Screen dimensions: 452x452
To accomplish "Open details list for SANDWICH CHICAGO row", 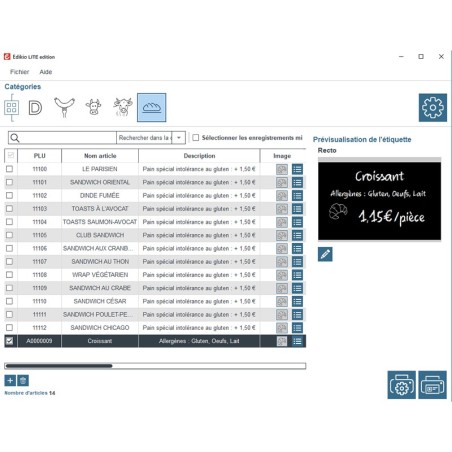I will tap(297, 328).
